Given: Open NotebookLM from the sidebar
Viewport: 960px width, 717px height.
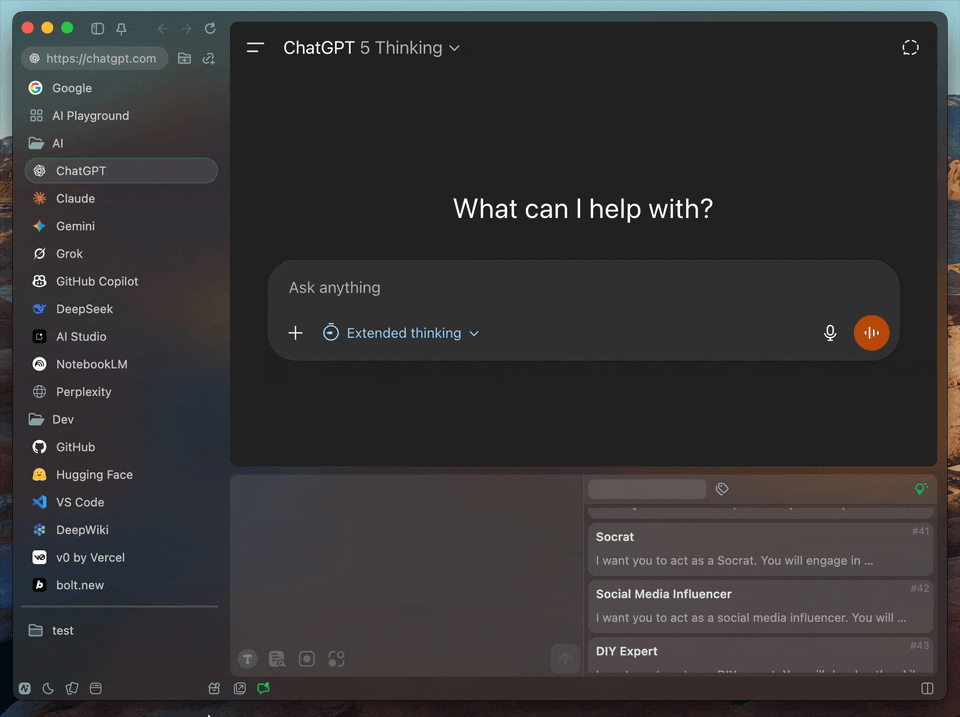Looking at the screenshot, I should click(x=121, y=364).
